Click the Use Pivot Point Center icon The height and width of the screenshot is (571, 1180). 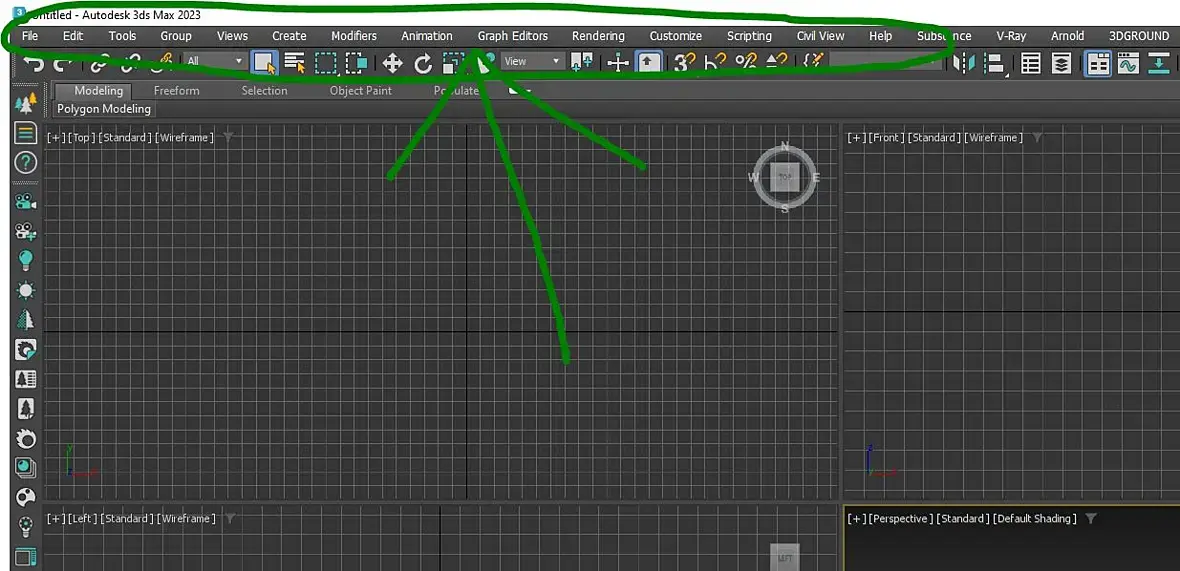click(x=581, y=62)
